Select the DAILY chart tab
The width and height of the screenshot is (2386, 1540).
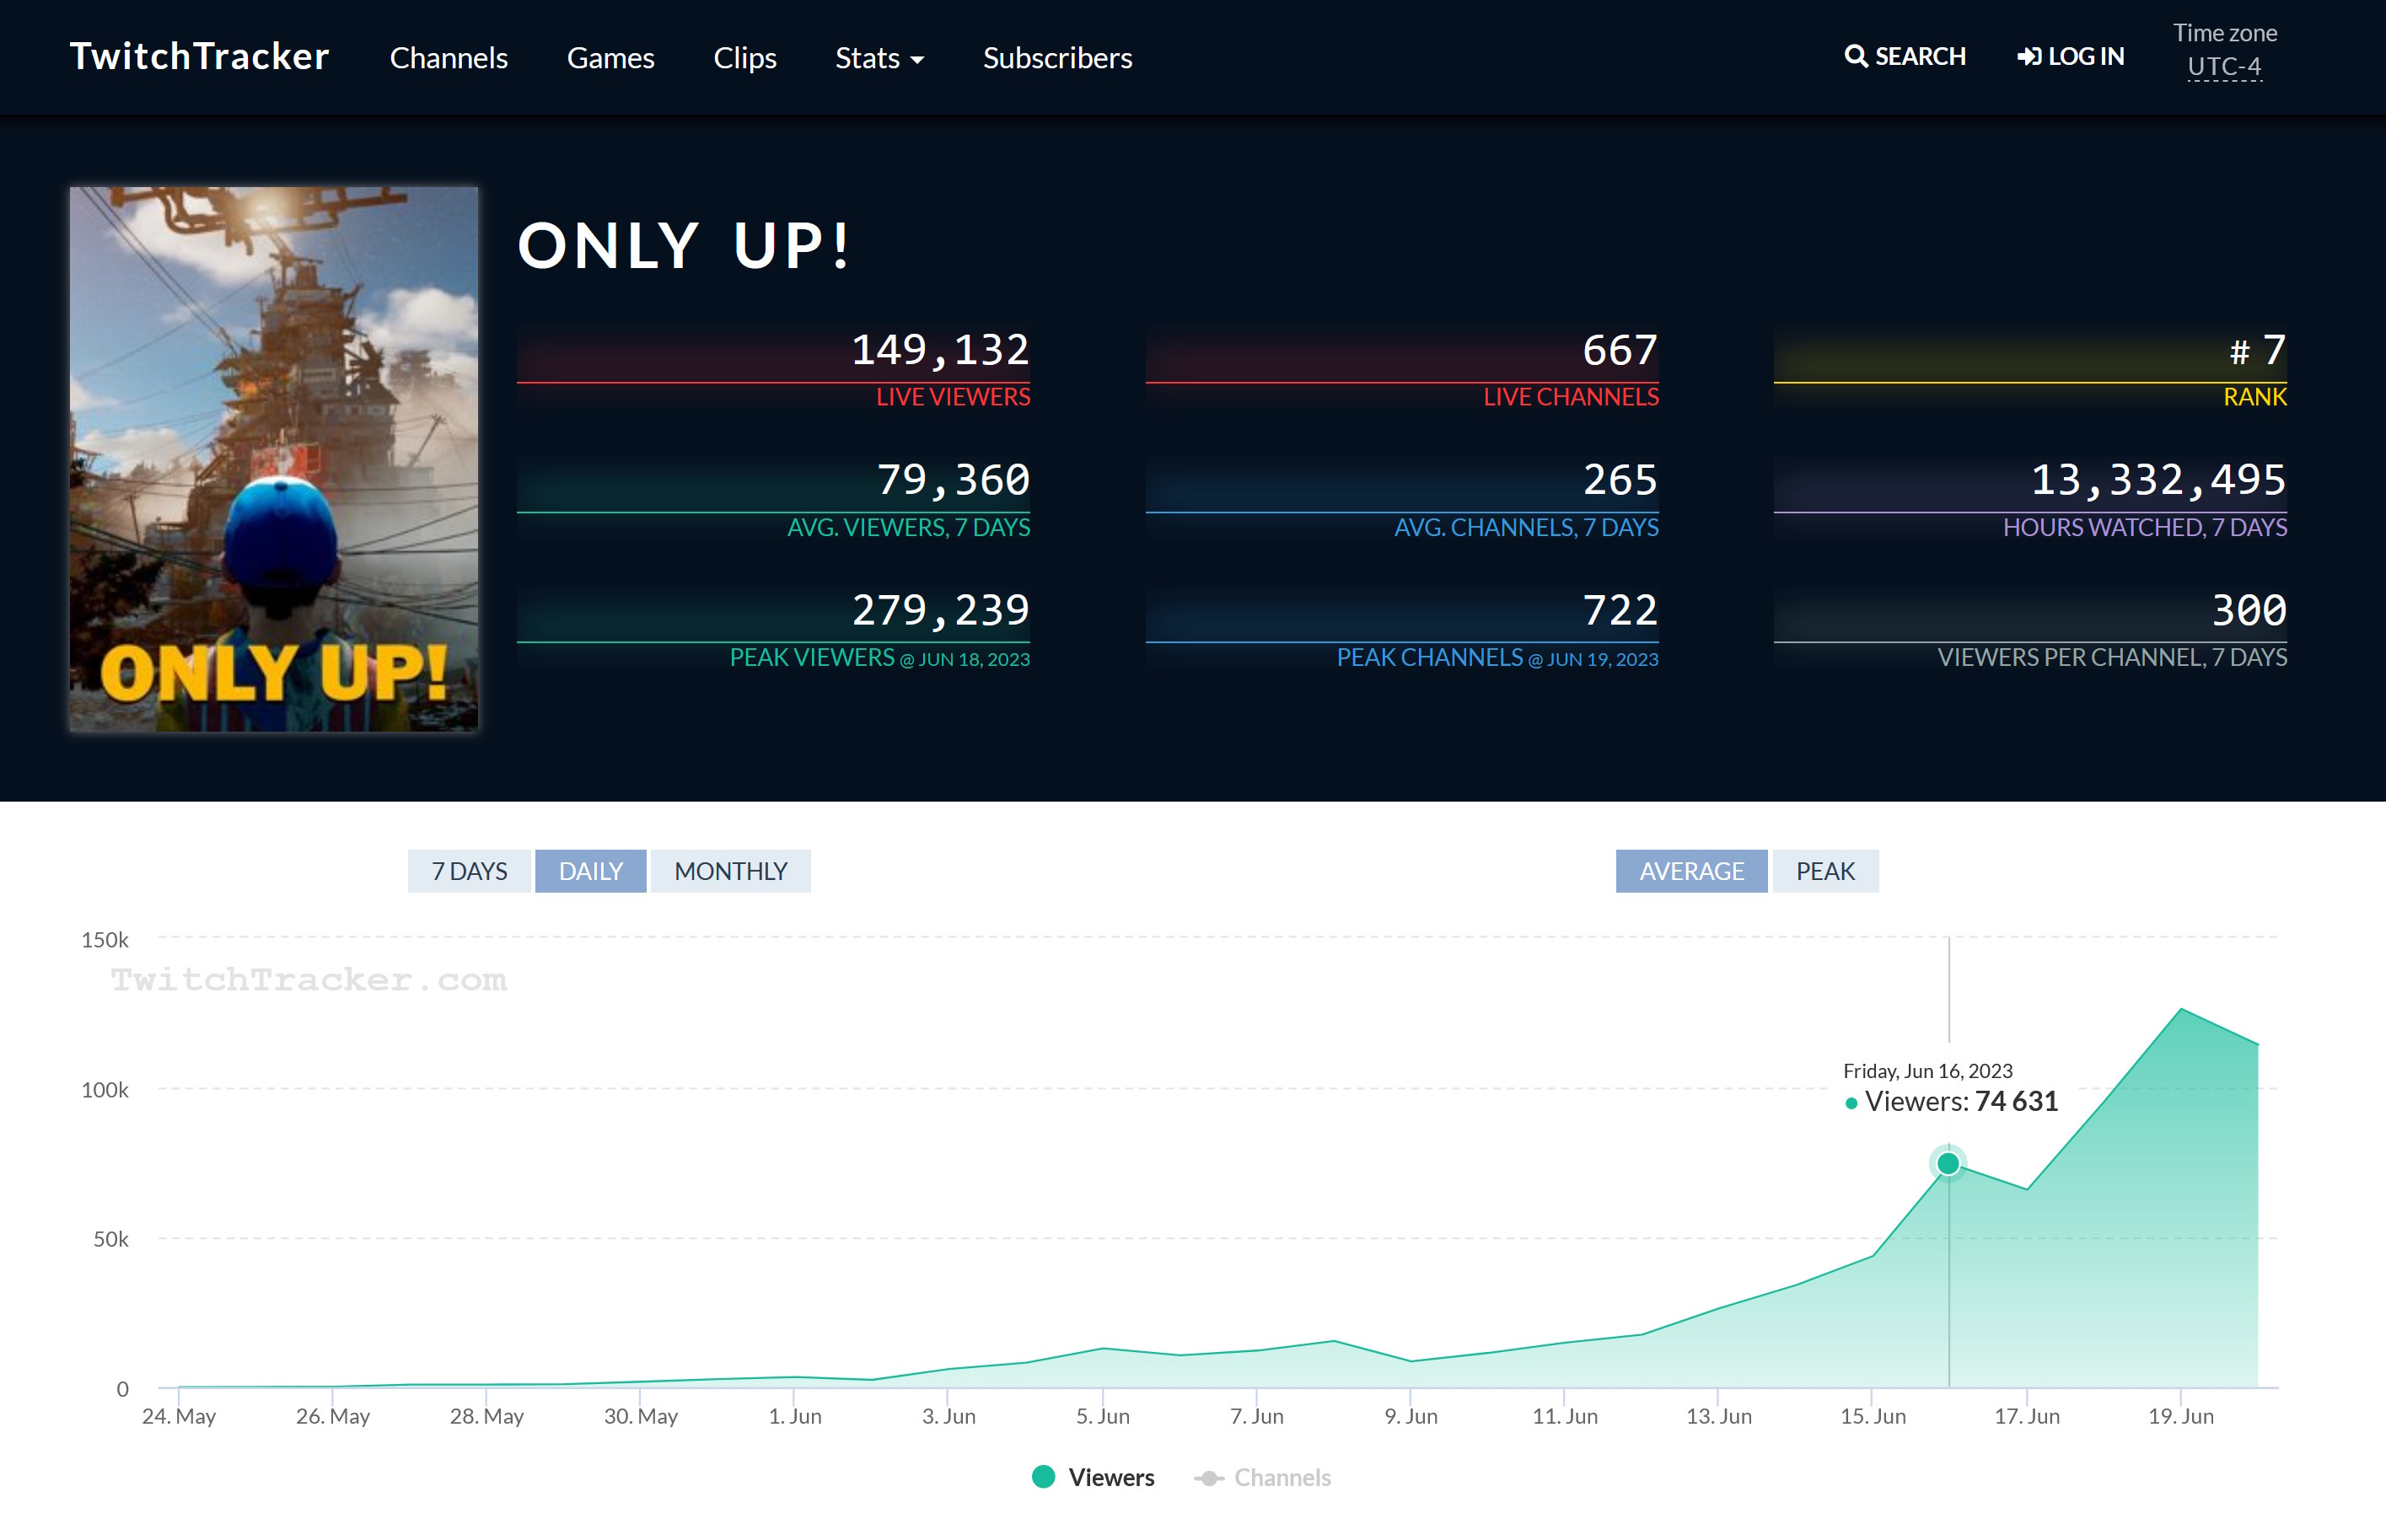point(590,871)
